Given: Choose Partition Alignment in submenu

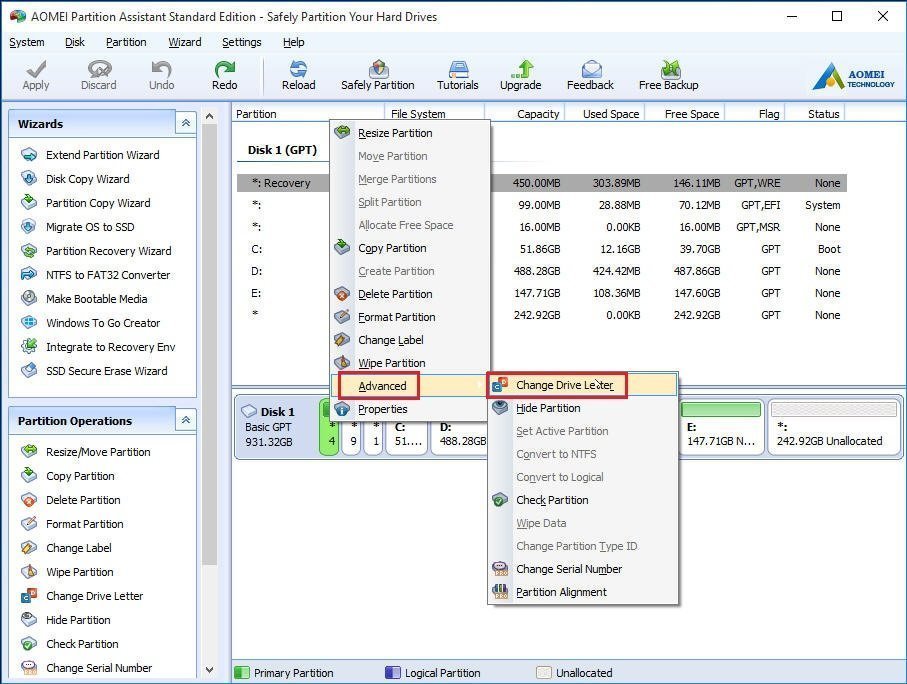Looking at the screenshot, I should (582, 593).
